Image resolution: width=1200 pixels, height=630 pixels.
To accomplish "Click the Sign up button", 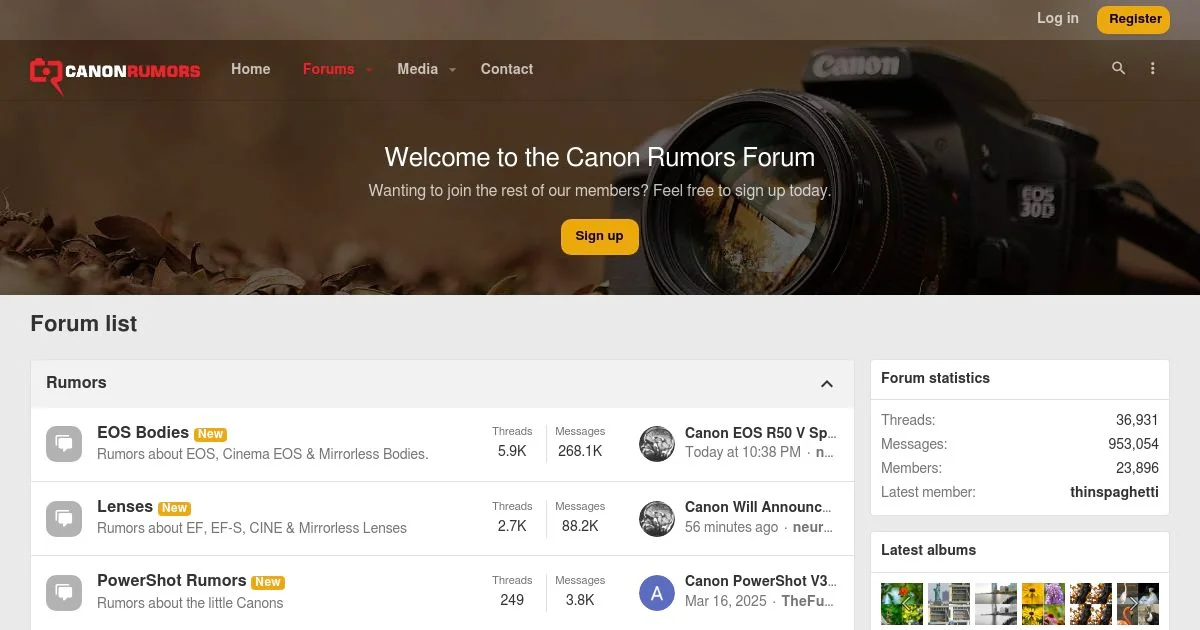I will 599,236.
